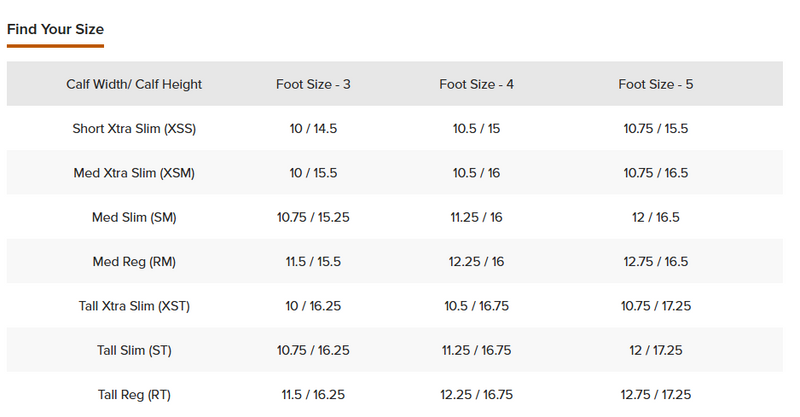Select the Short Xtra Slim (XSS) row label

pos(134,129)
